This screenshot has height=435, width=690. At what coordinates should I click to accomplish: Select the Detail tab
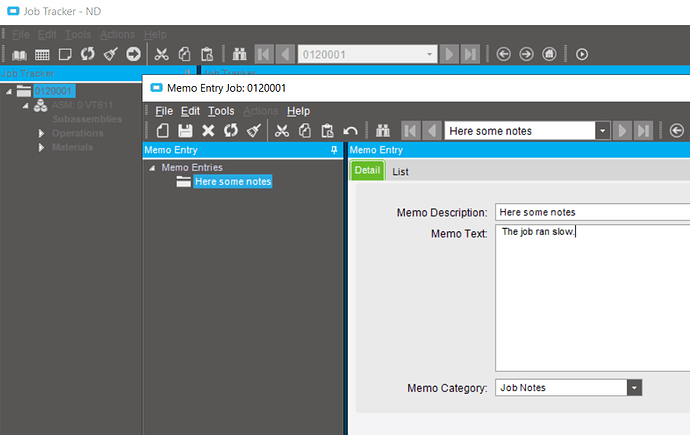coord(367,170)
